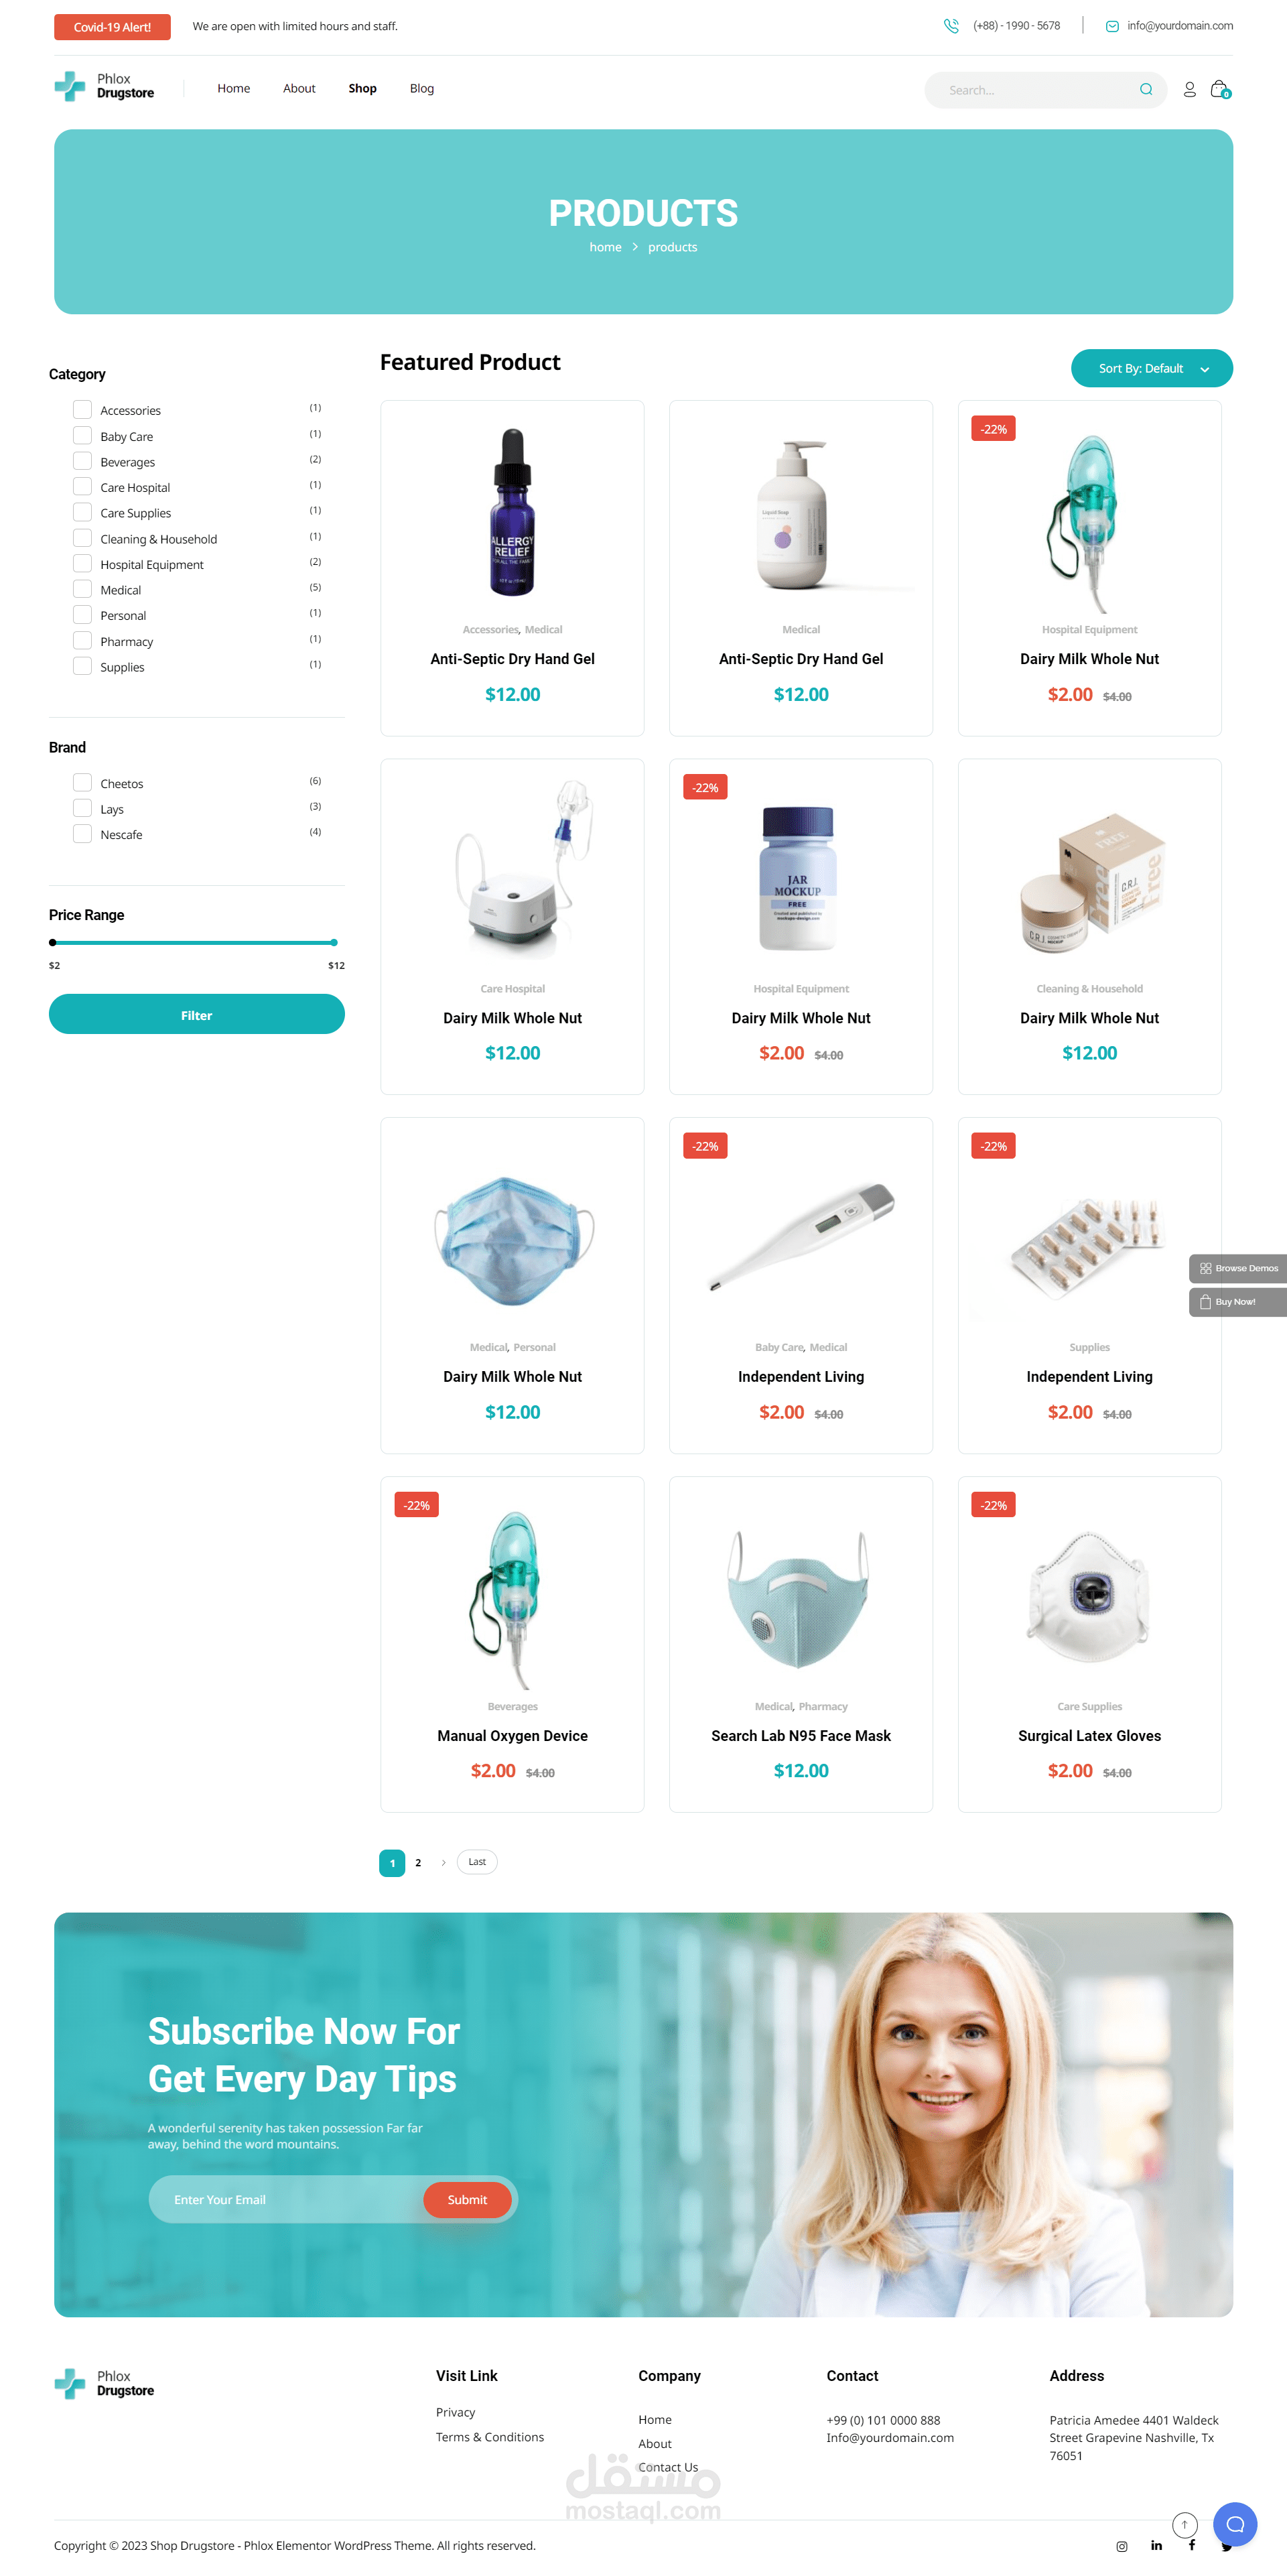
Task: Check the Baby Care category box
Action: click(x=82, y=435)
